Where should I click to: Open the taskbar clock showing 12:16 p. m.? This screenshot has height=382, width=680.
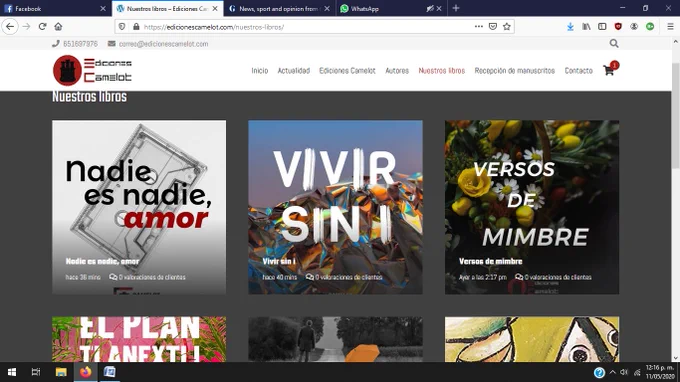pos(660,372)
